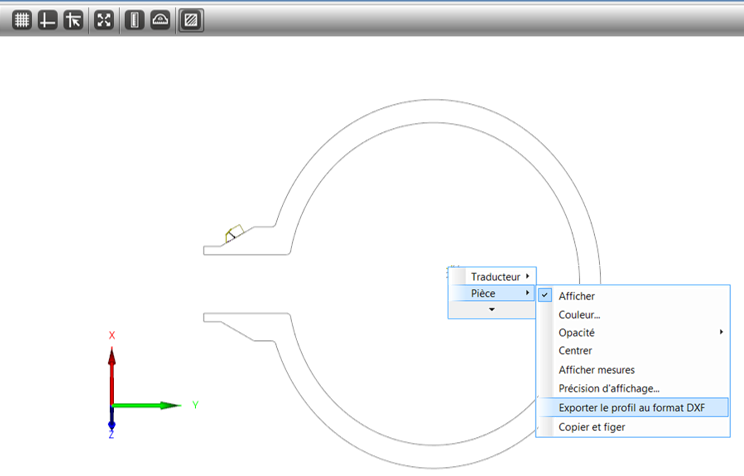Screen dimensions: 744x476
Task: Toggle the hatched section fill icon
Action: [191, 20]
